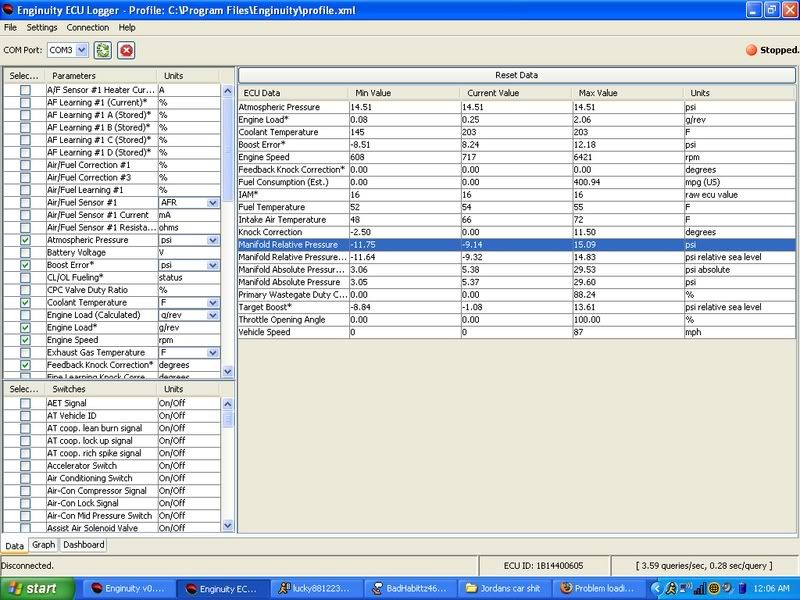Open the Jordans car shit folder taskbar item
This screenshot has height=600, width=800.
tap(504, 588)
